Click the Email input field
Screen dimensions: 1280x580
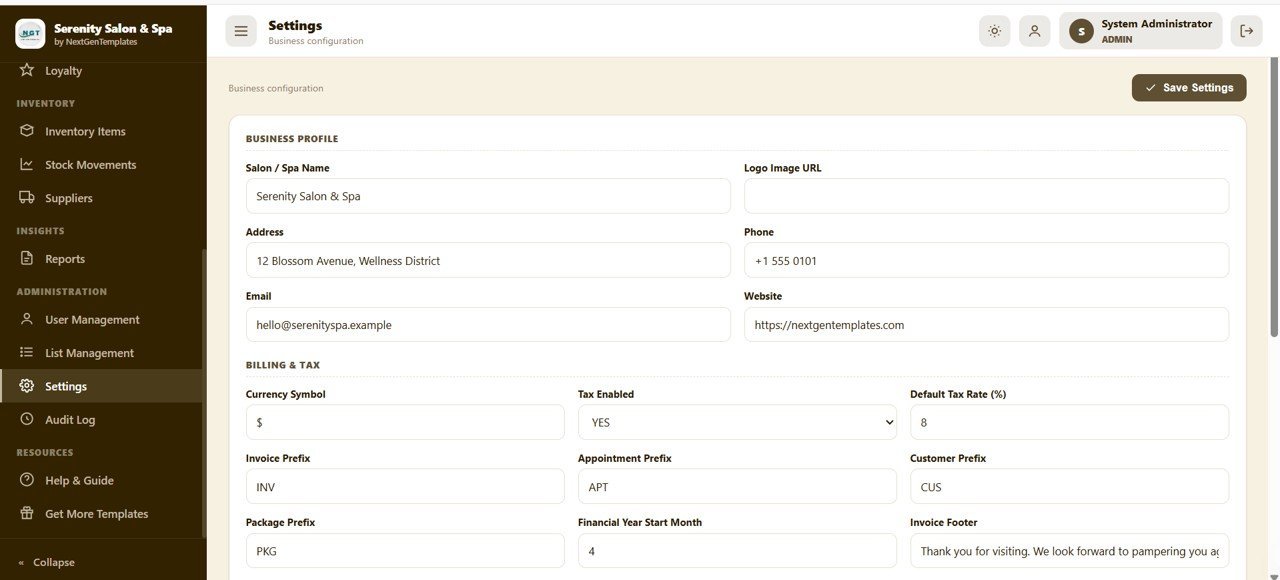click(488, 324)
